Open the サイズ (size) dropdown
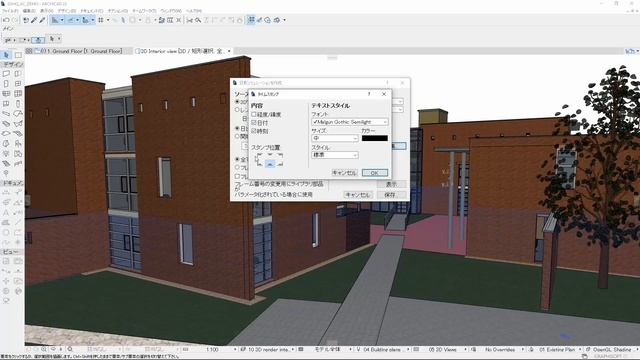 (335, 138)
